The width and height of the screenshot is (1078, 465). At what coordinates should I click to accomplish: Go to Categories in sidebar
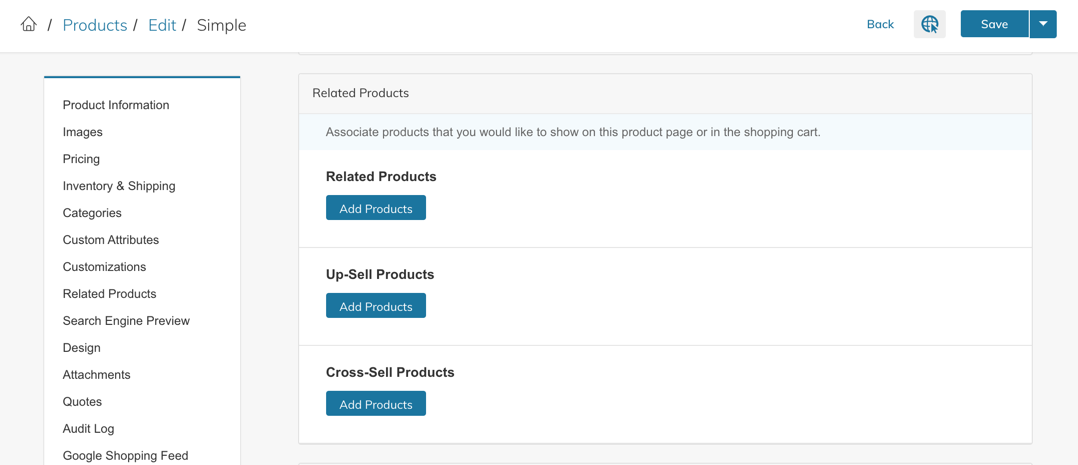point(92,213)
